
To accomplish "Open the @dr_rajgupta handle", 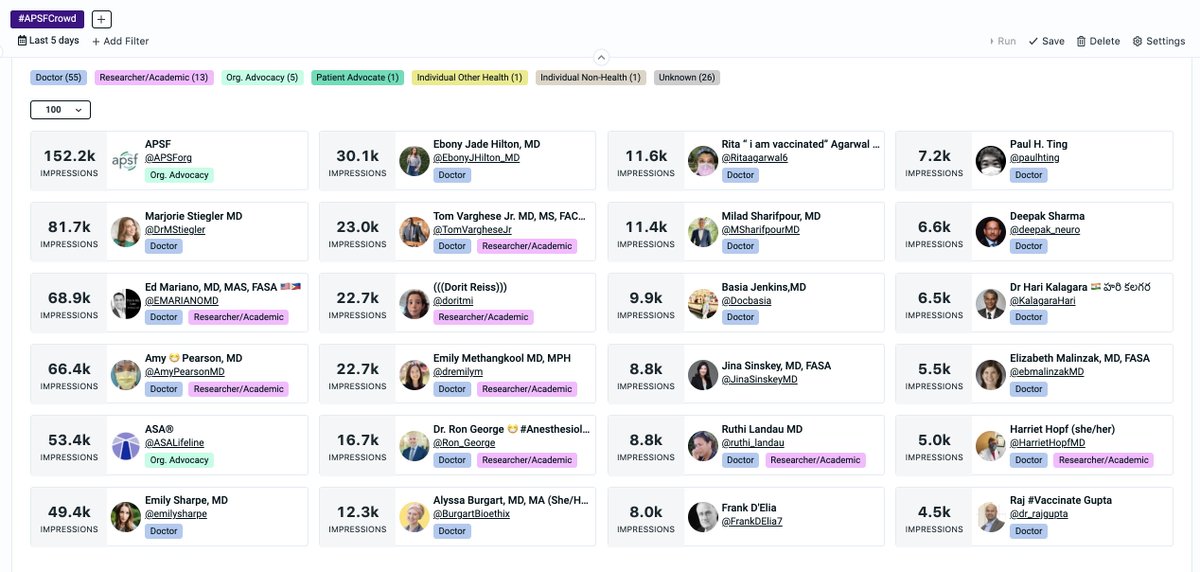I will pos(1040,515).
